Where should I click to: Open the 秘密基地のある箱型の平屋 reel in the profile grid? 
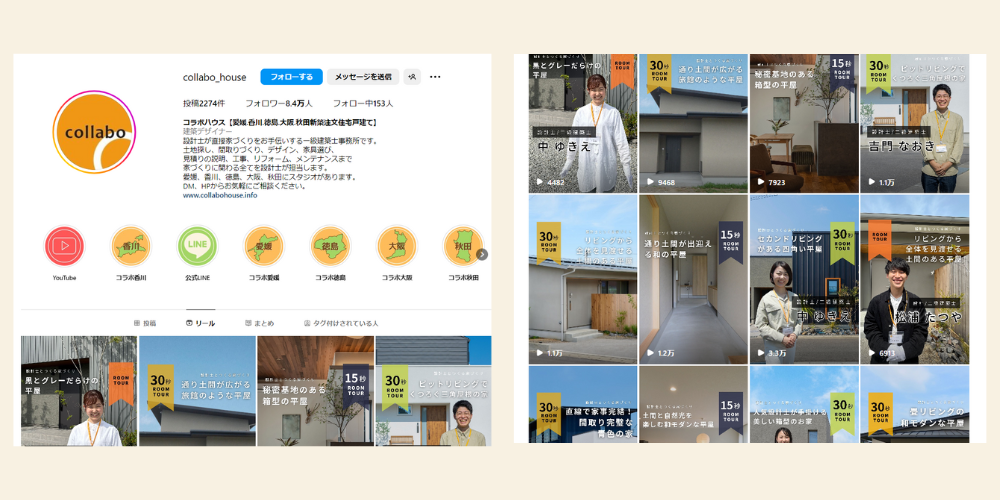(316, 391)
